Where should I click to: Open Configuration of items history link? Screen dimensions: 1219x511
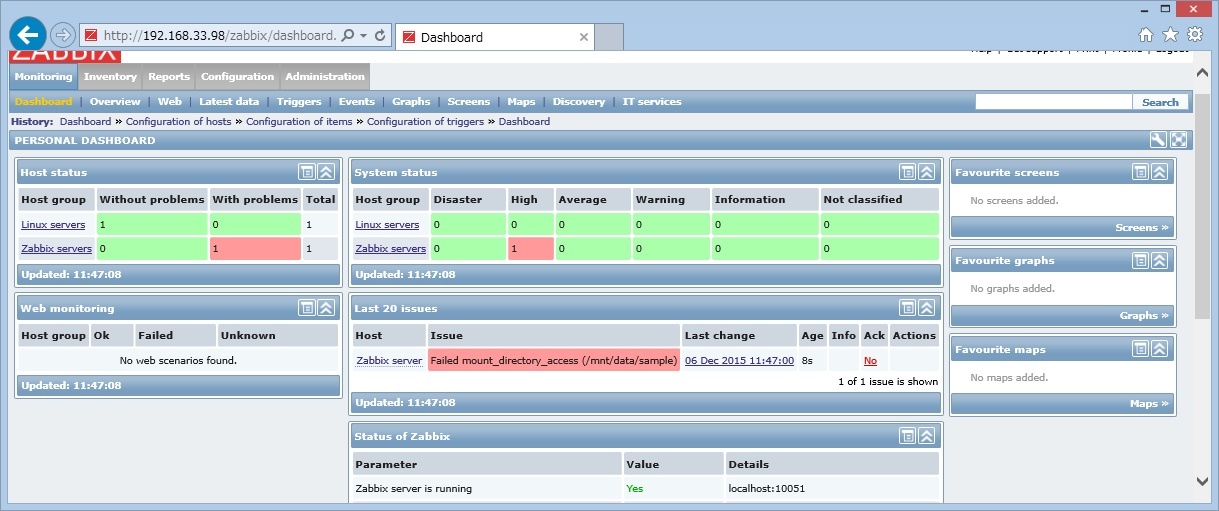(299, 121)
